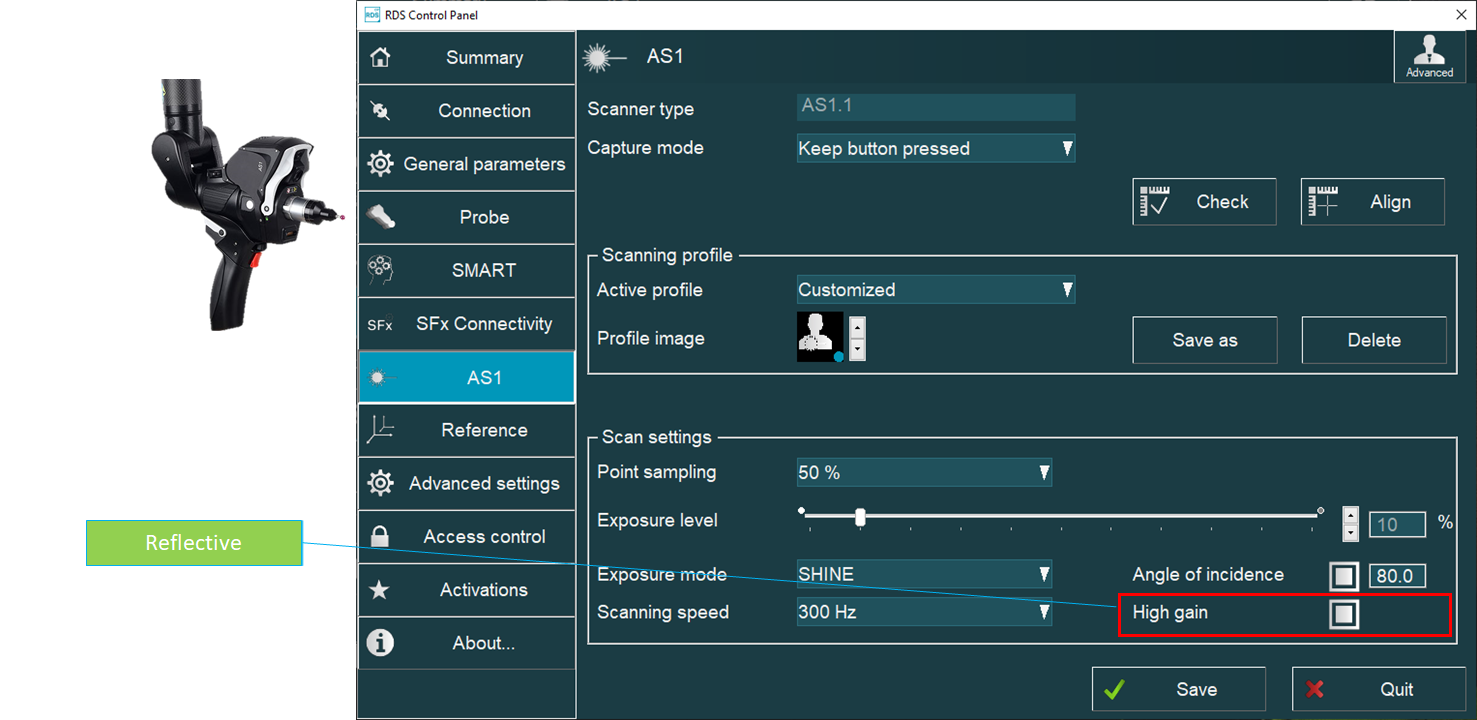1477x720 pixels.
Task: Open the Summary page via the home icon
Action: 381,57
